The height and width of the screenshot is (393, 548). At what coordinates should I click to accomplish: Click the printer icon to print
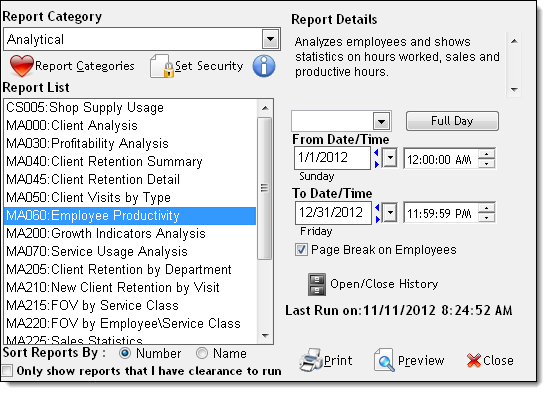(310, 360)
